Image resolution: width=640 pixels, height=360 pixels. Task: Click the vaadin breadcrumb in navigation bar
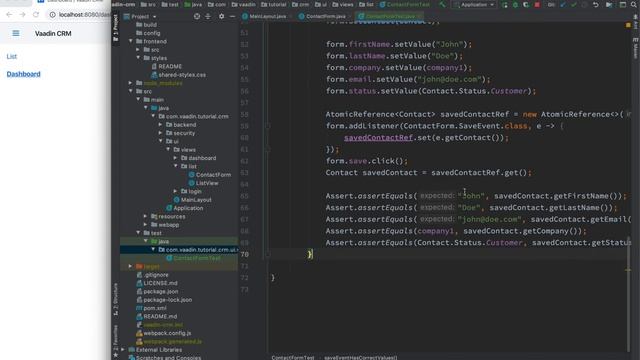click(x=243, y=4)
